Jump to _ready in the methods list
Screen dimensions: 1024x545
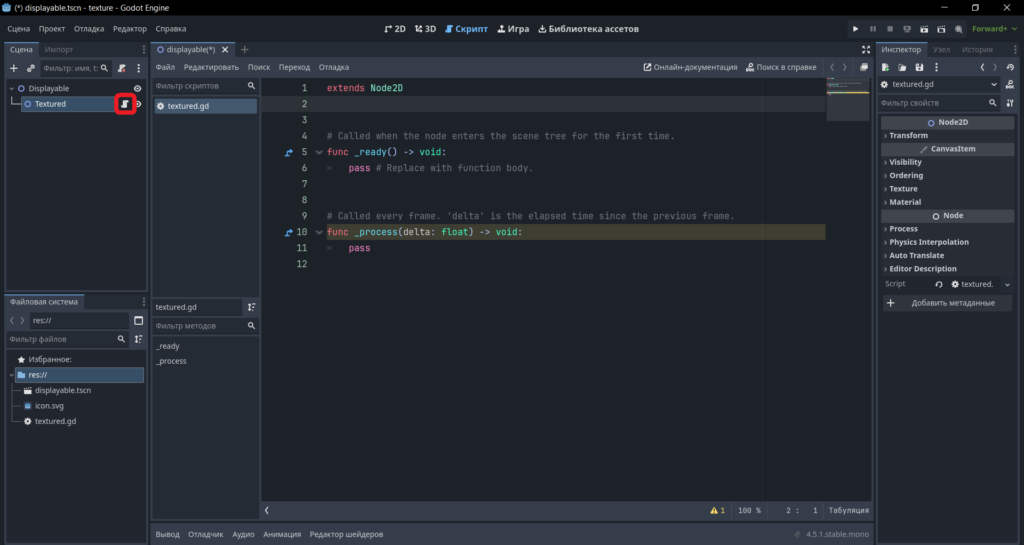click(168, 346)
